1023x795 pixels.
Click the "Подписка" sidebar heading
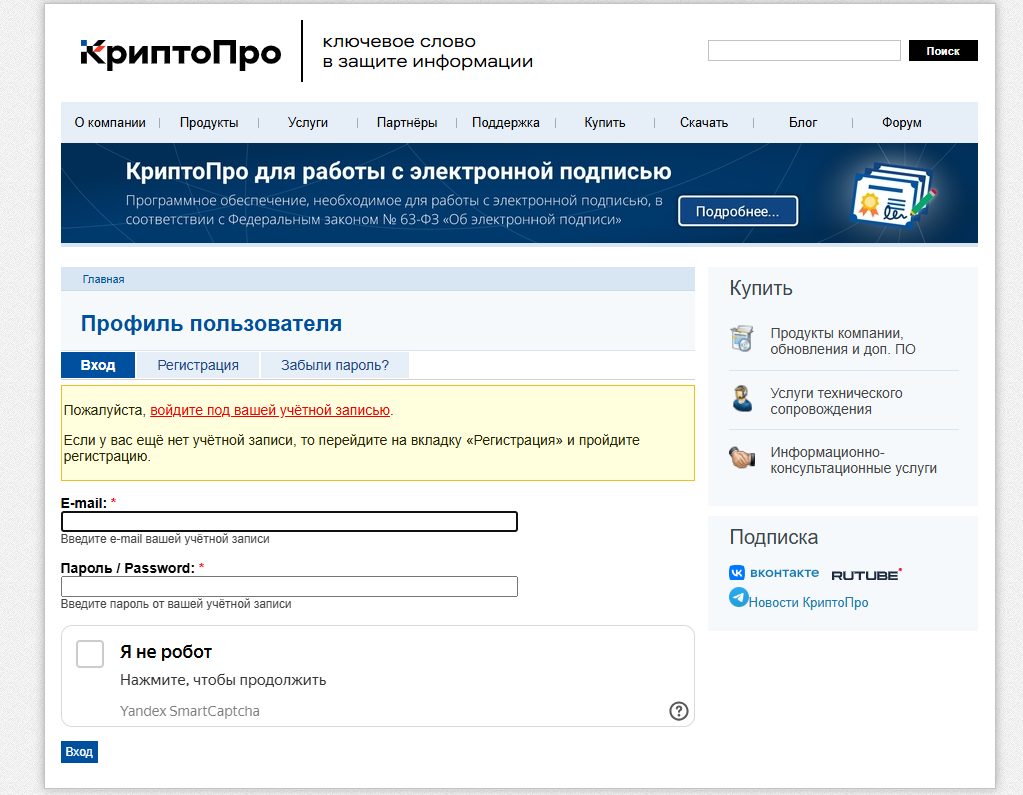[x=773, y=537]
